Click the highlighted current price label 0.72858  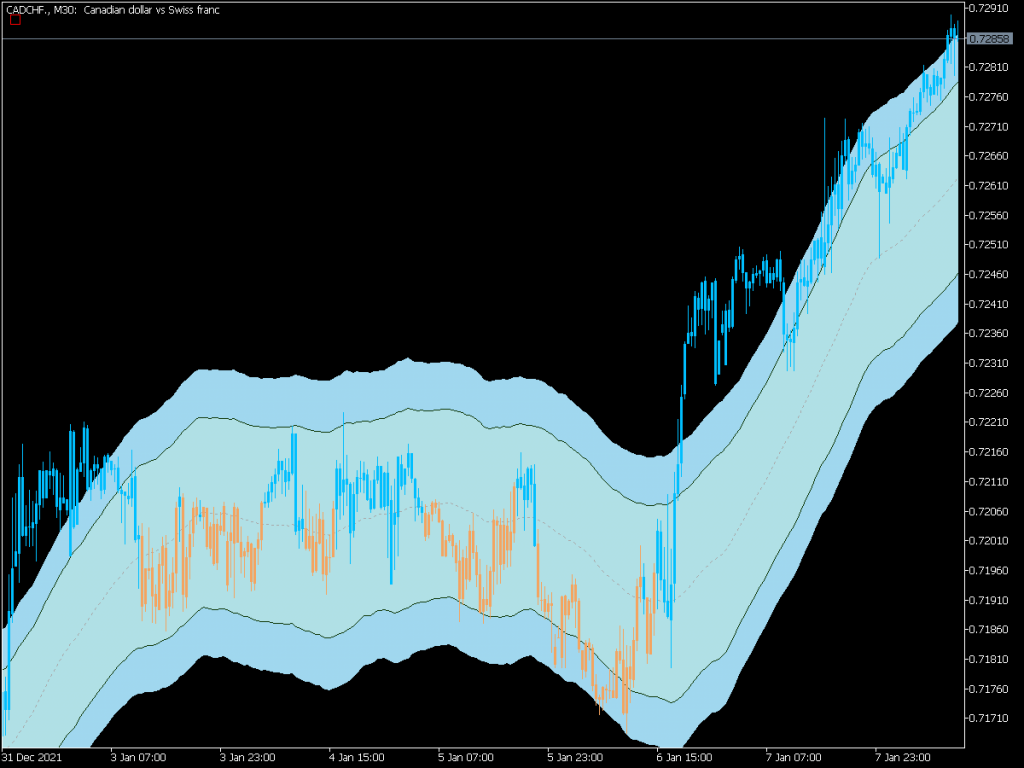coord(992,37)
